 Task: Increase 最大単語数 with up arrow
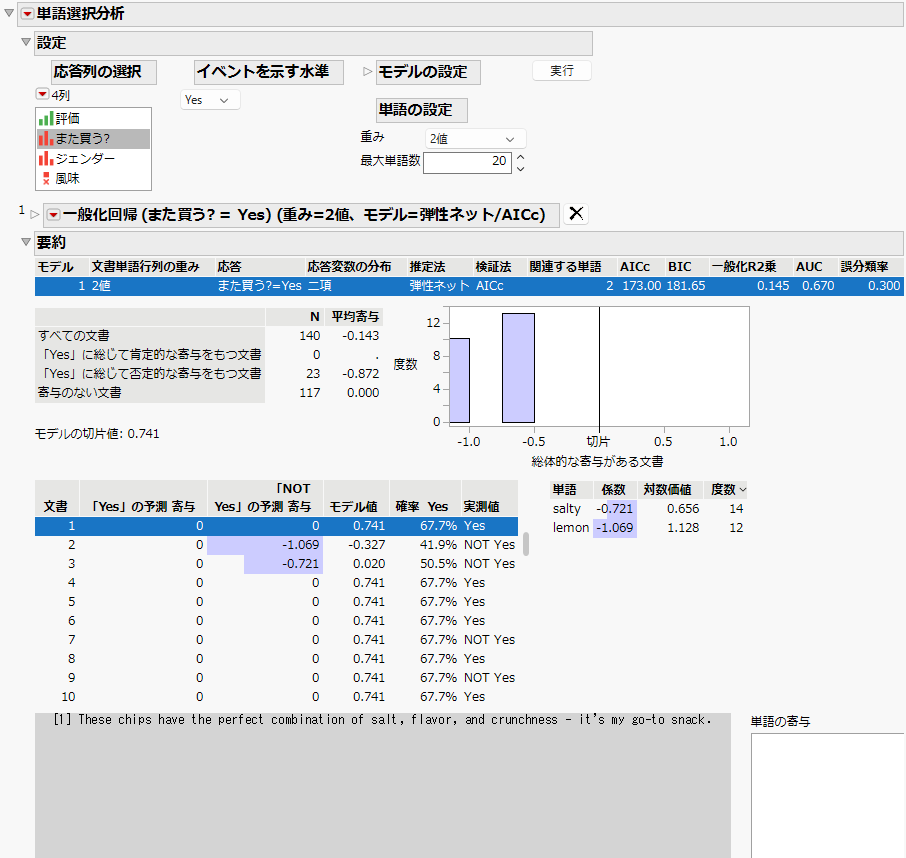[521, 157]
